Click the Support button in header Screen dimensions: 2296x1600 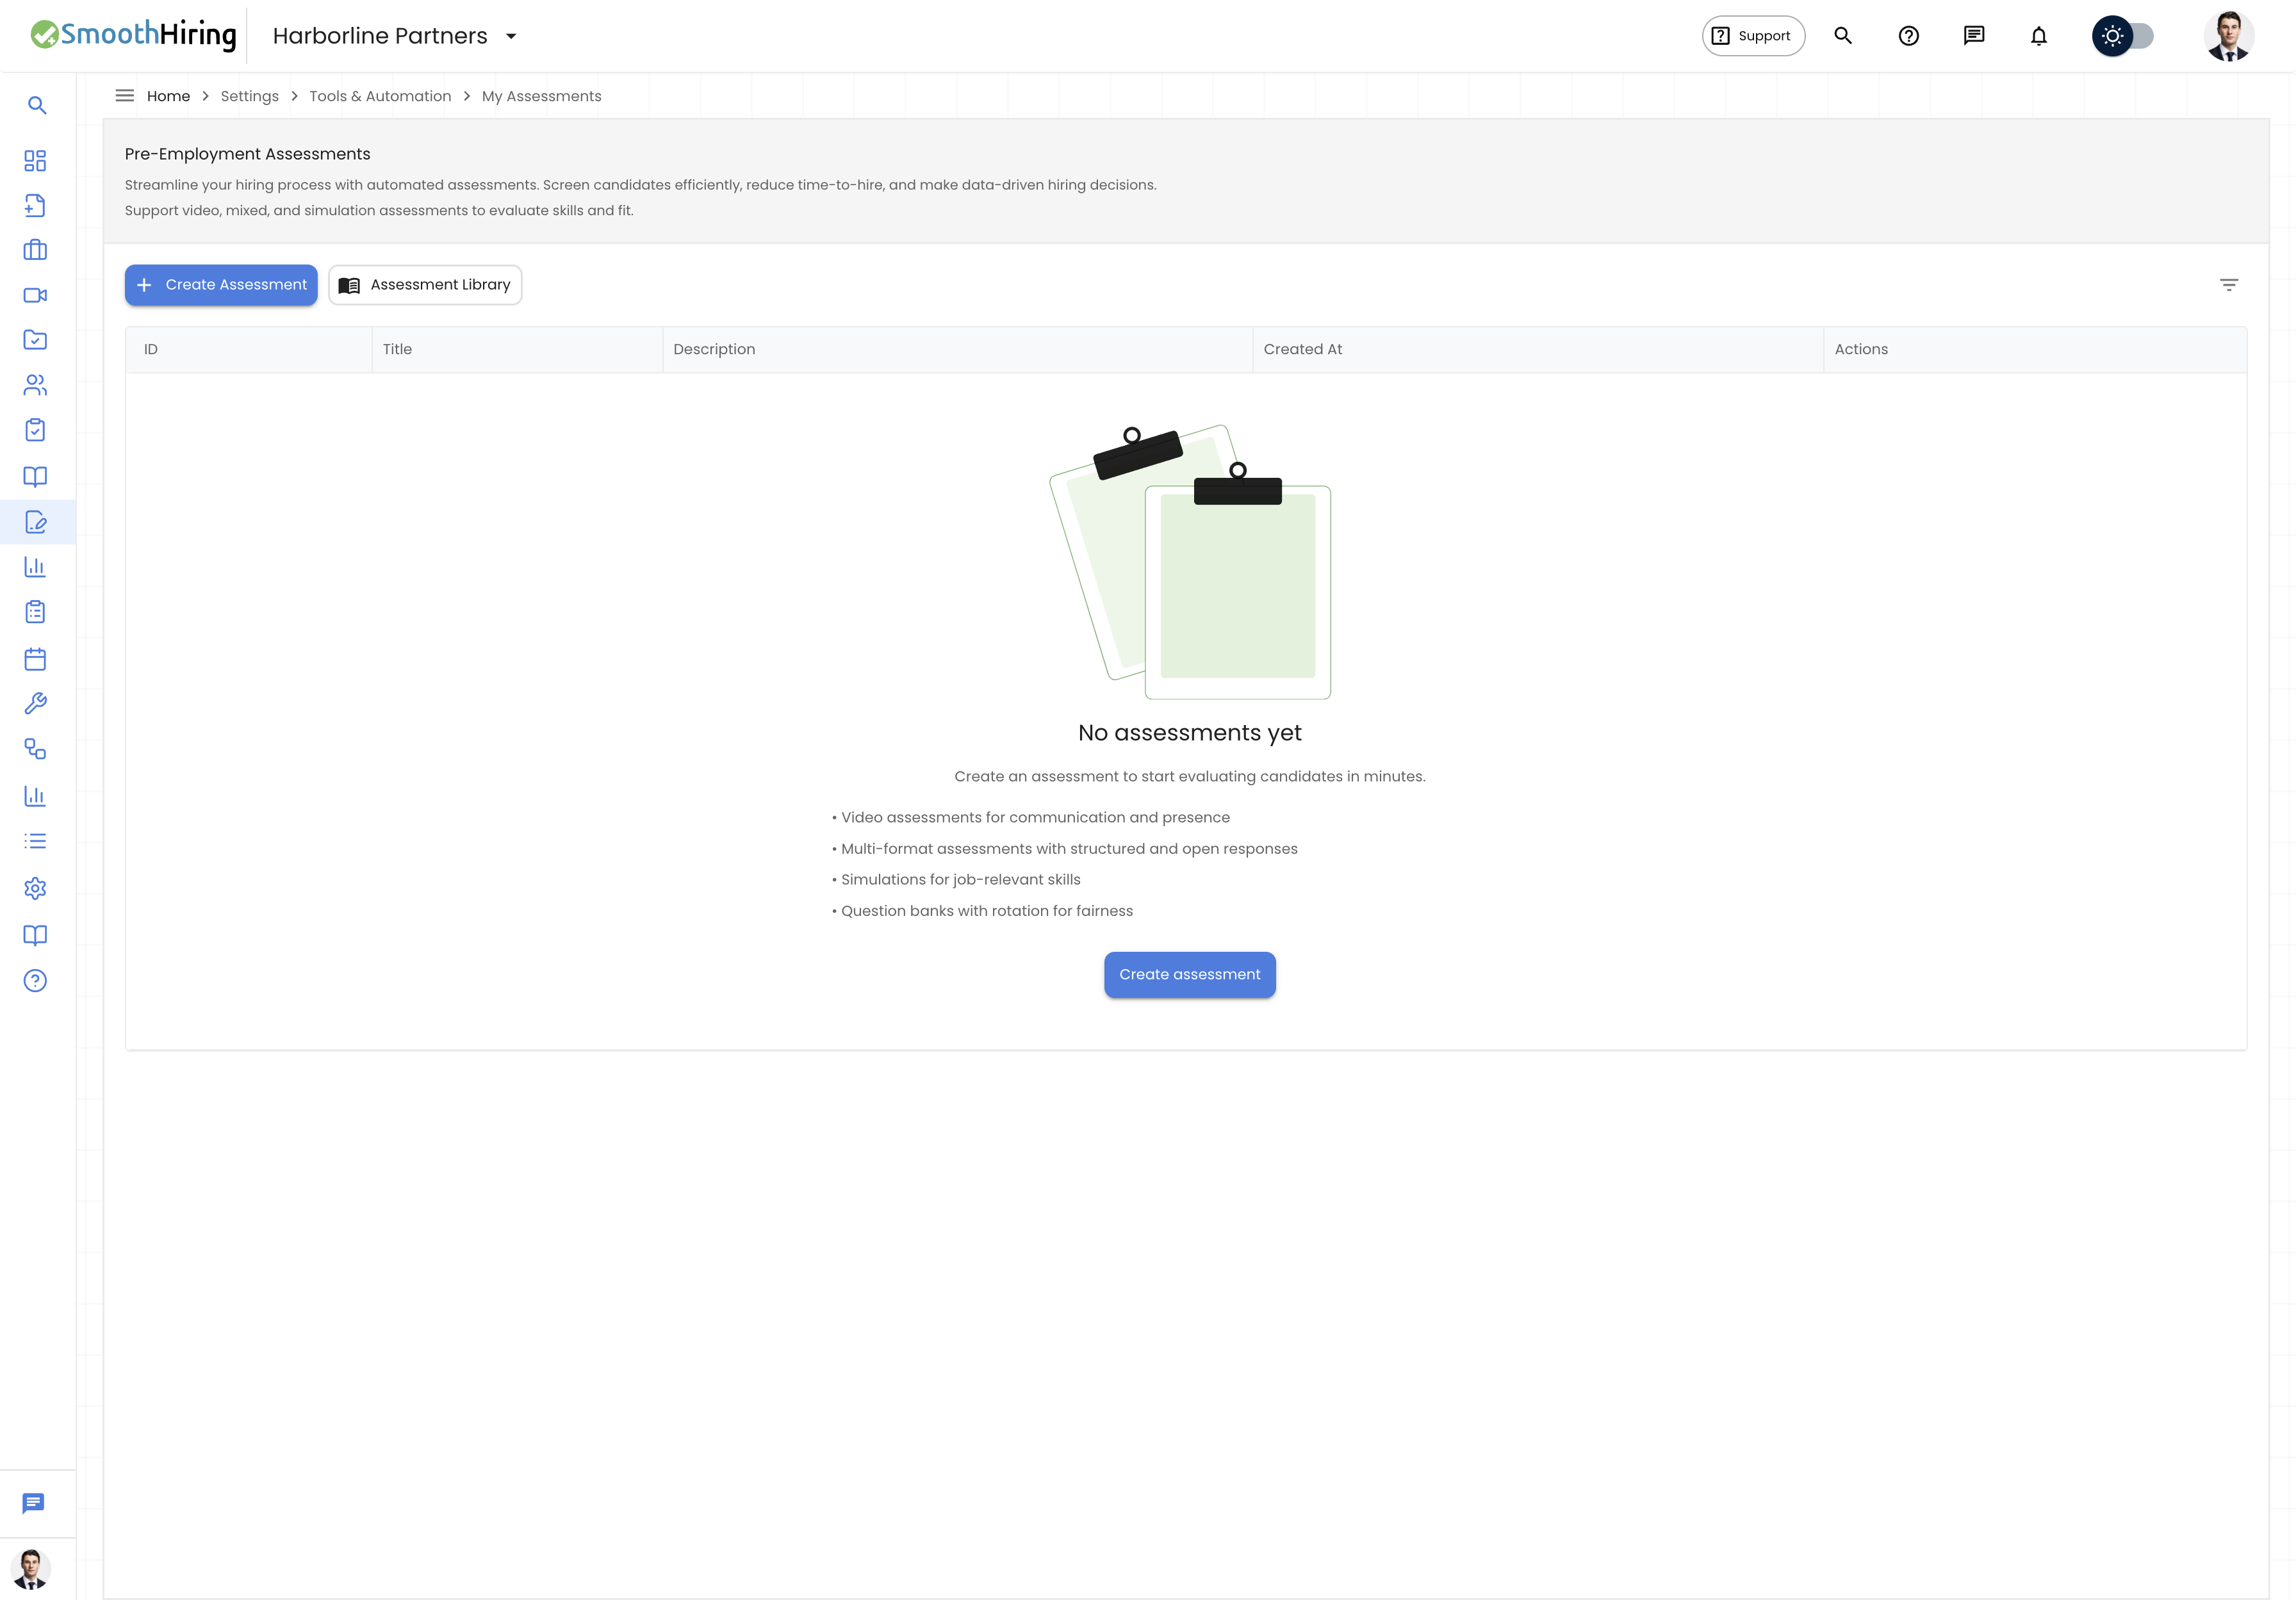1753,36
